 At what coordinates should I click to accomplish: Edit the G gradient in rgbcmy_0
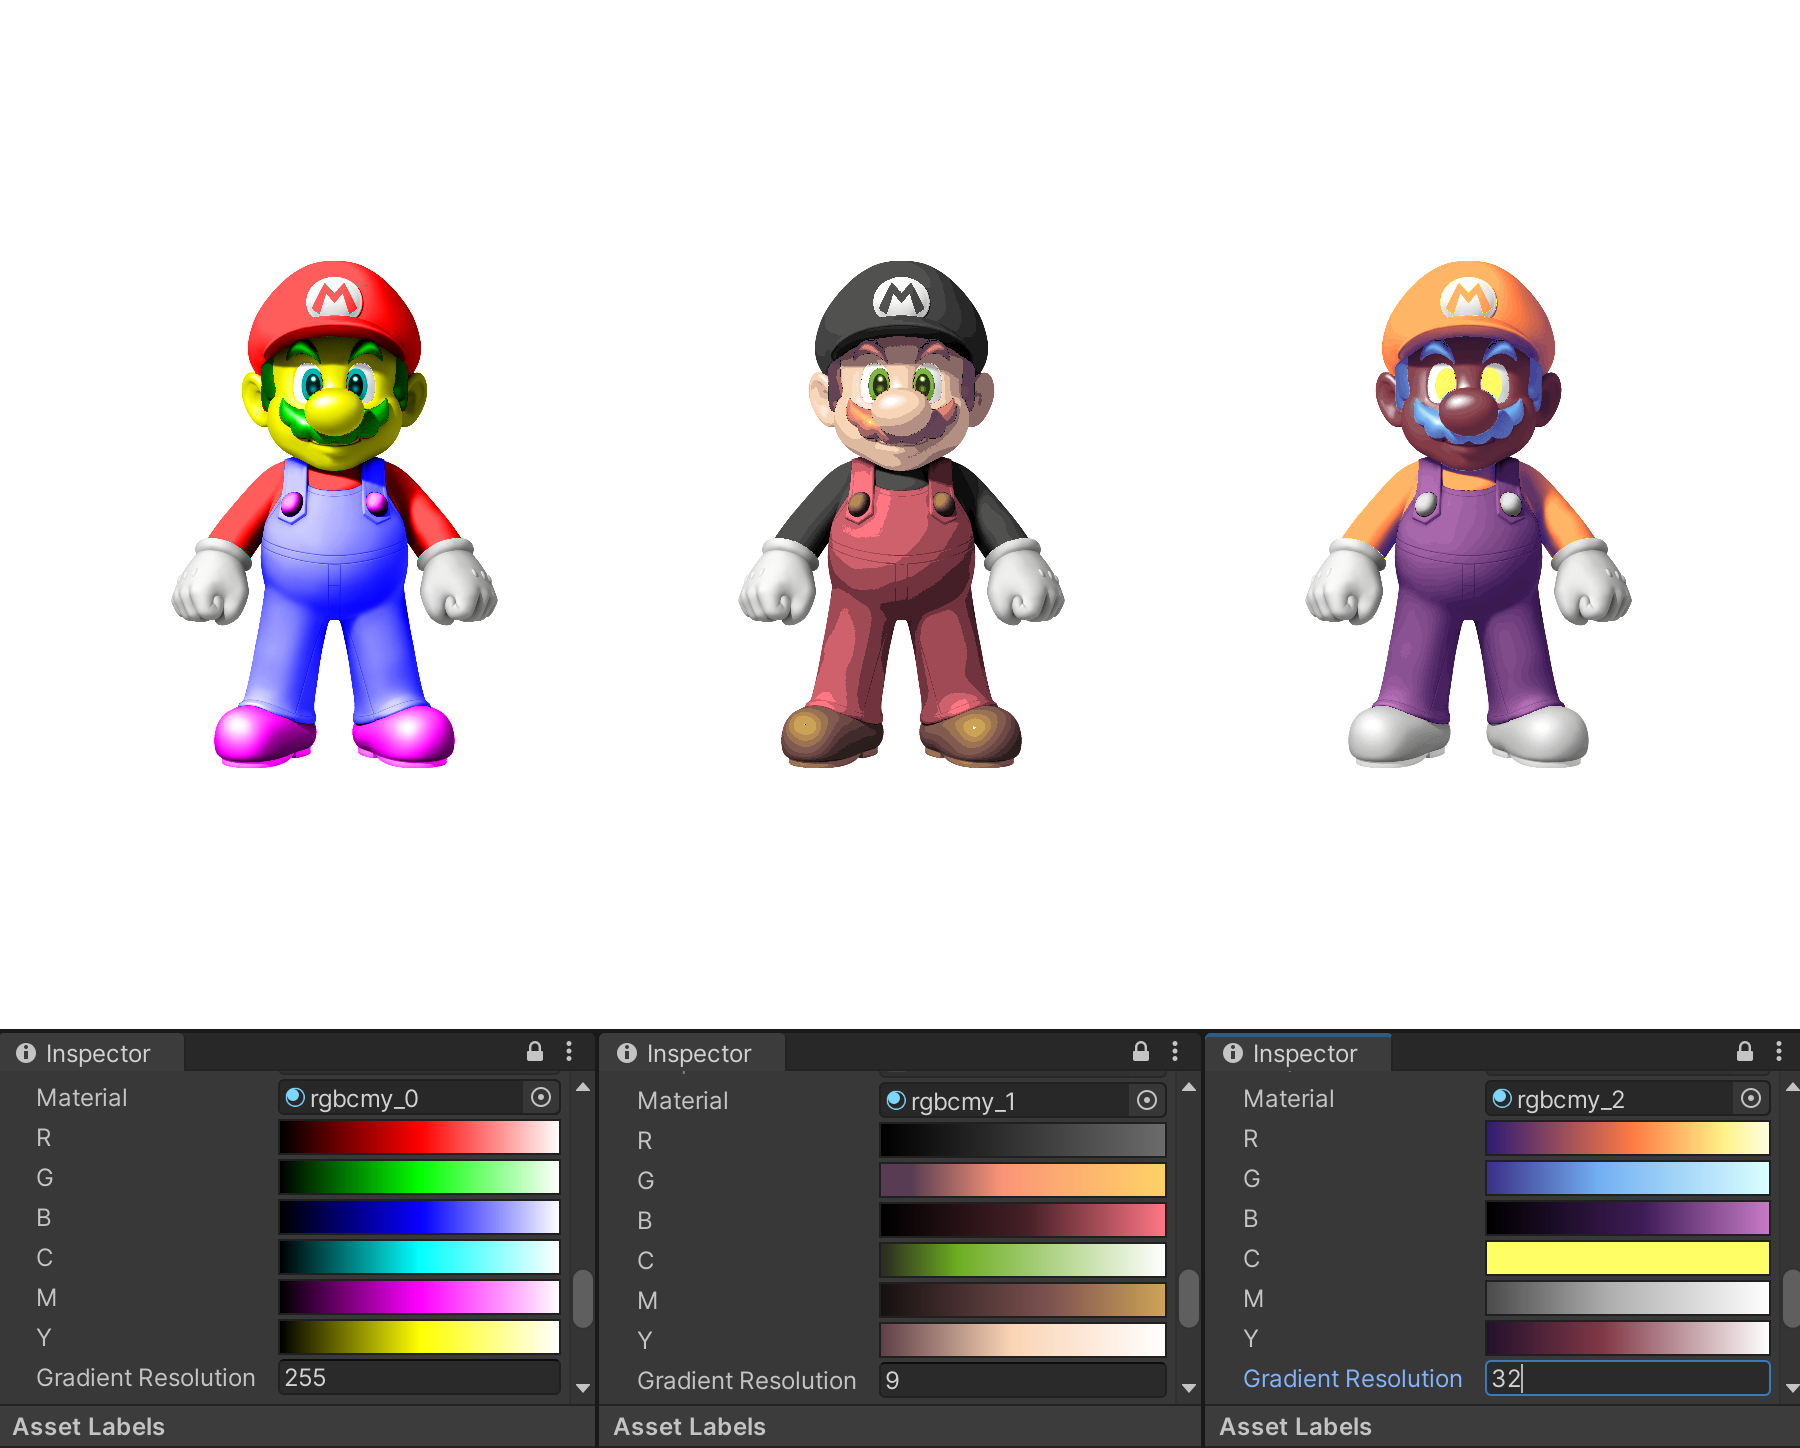click(419, 1177)
